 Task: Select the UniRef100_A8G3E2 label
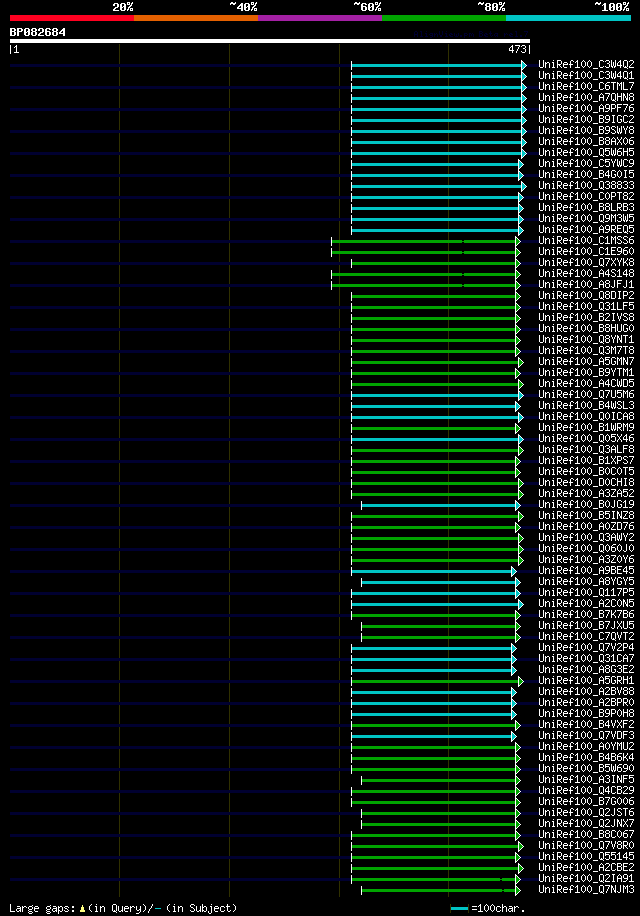click(x=586, y=670)
